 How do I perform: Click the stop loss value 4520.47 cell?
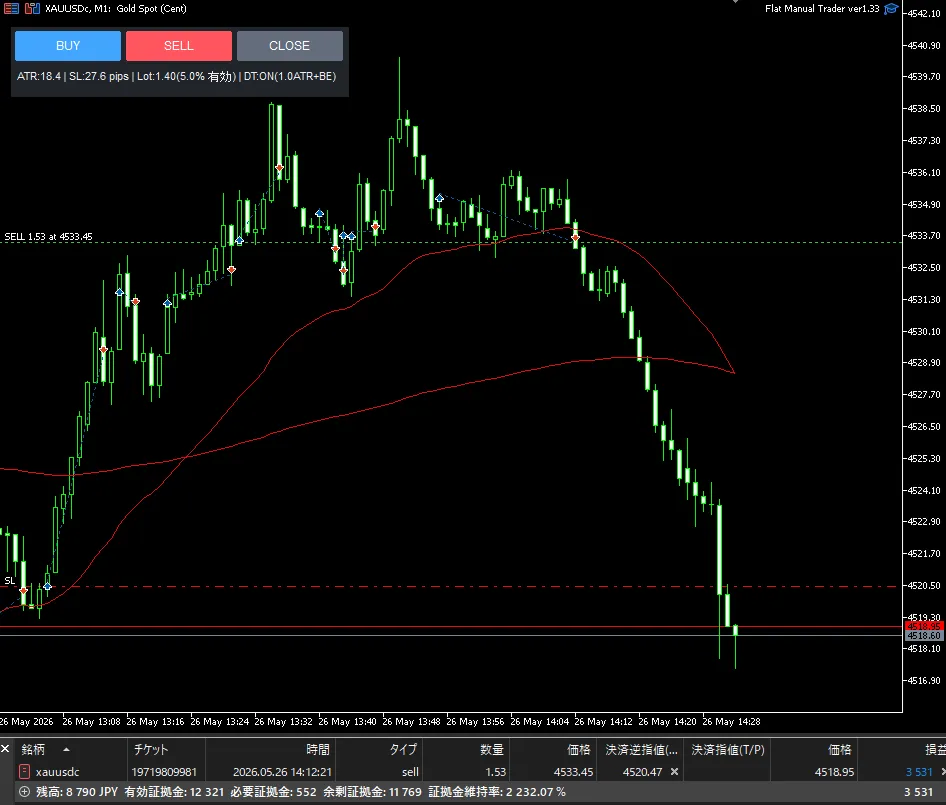(x=643, y=772)
